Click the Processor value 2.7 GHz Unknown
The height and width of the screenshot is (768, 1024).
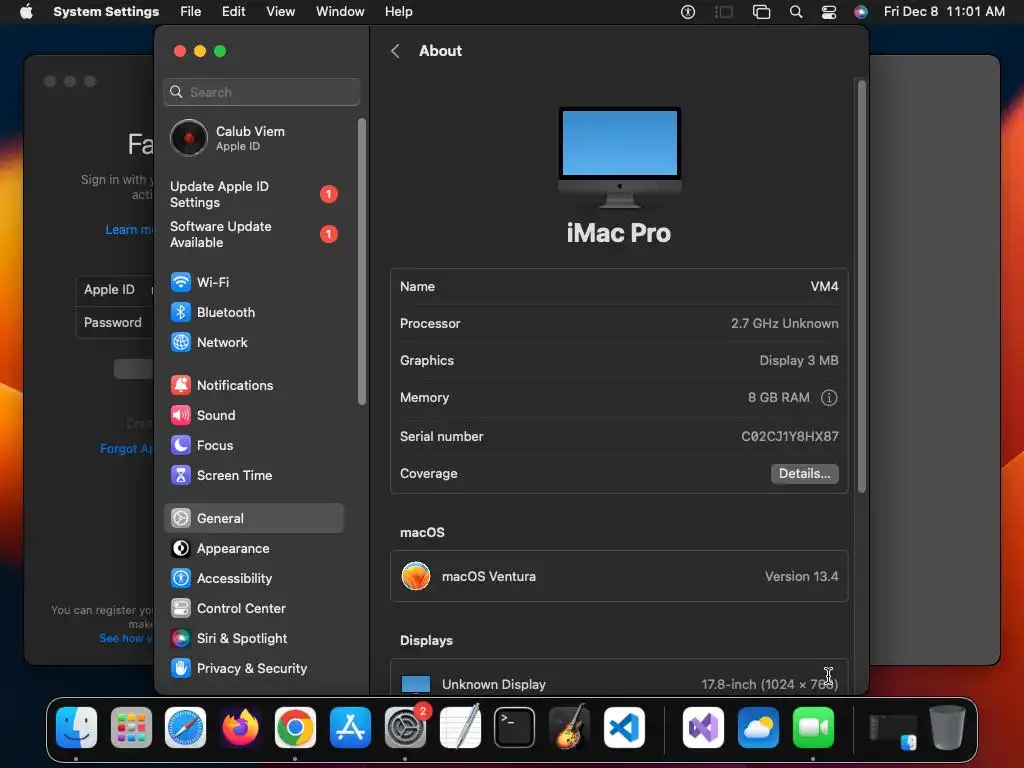784,323
